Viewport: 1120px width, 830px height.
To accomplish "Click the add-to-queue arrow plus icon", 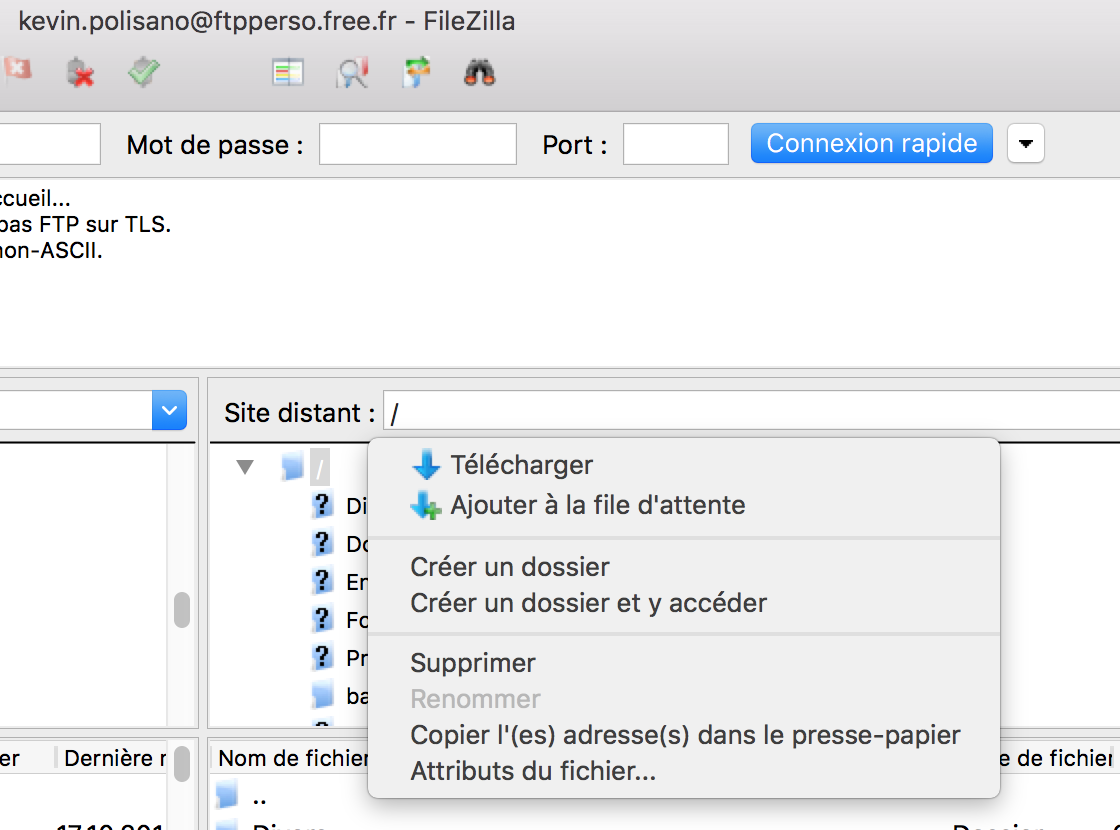I will 426,505.
